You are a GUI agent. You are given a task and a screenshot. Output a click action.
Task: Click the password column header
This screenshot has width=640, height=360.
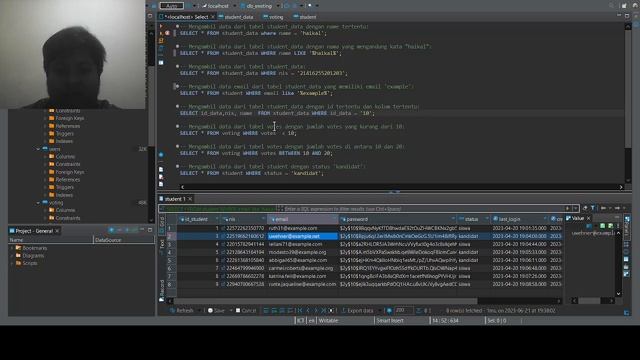[398, 219]
